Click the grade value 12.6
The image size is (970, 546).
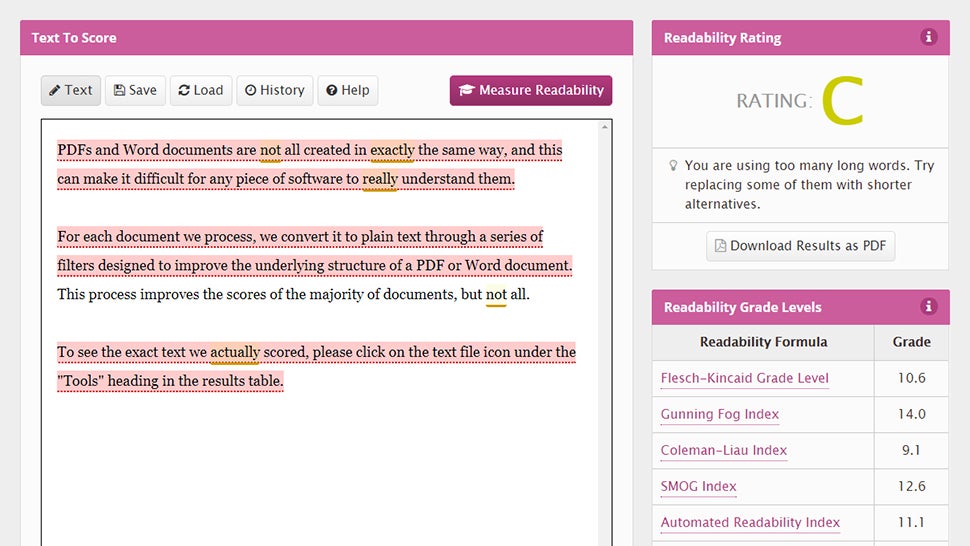pyautogui.click(x=911, y=486)
